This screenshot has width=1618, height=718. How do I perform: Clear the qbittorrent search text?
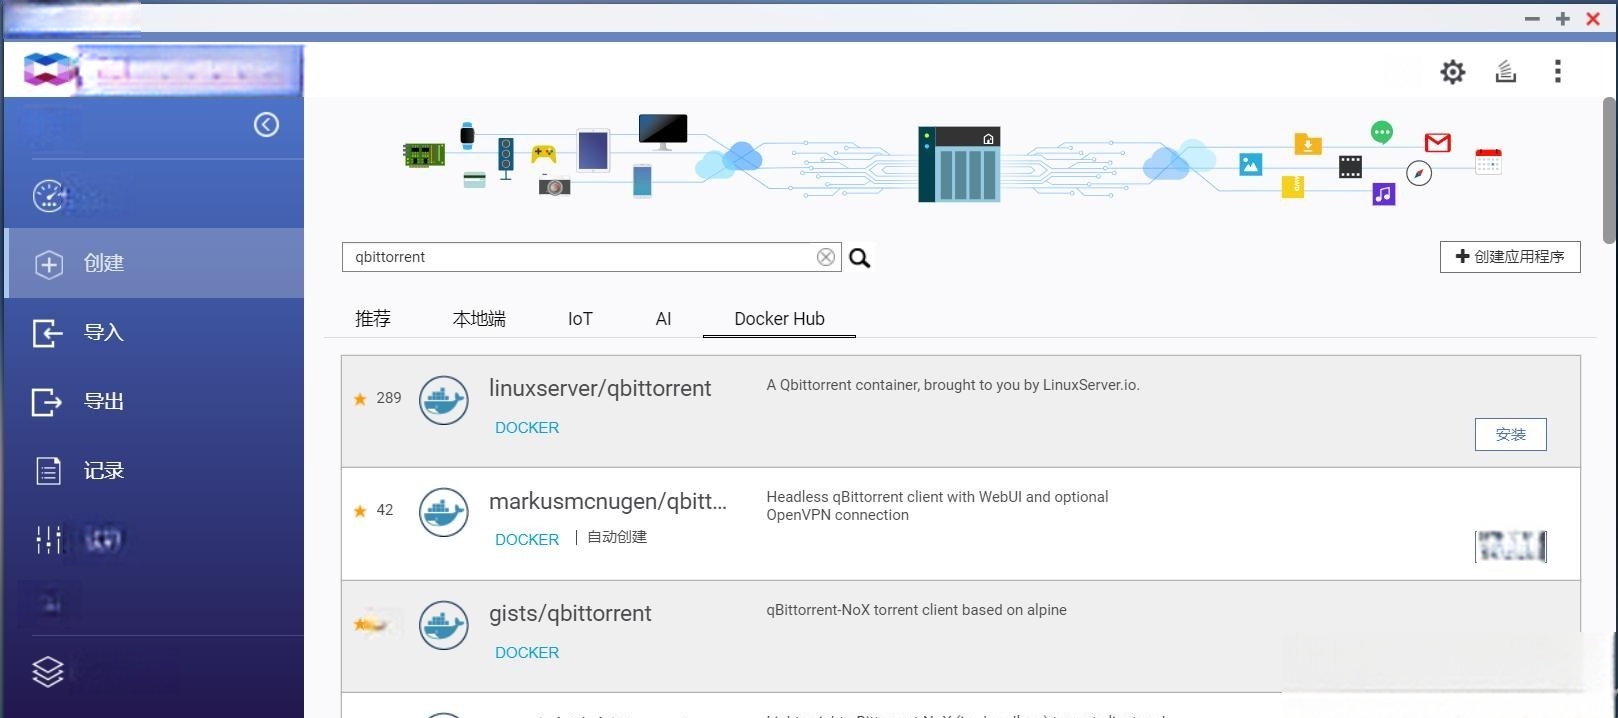[825, 257]
